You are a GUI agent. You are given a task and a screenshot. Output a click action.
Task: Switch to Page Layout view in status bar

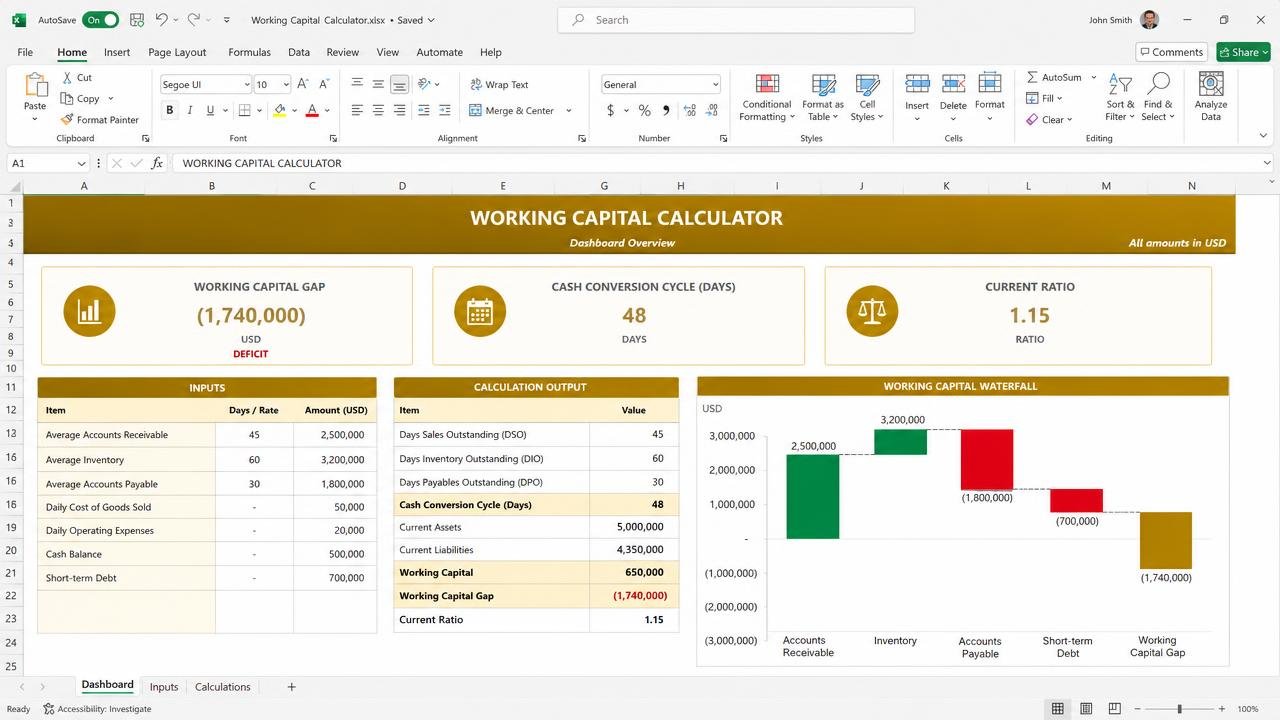point(1086,709)
